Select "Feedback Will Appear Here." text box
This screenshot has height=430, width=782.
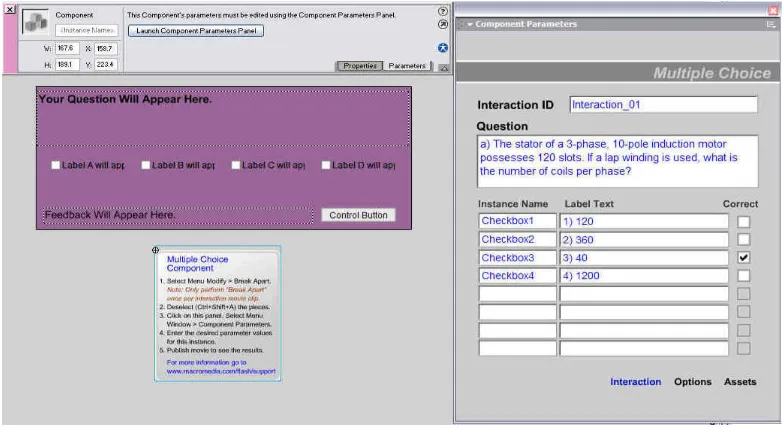point(178,215)
